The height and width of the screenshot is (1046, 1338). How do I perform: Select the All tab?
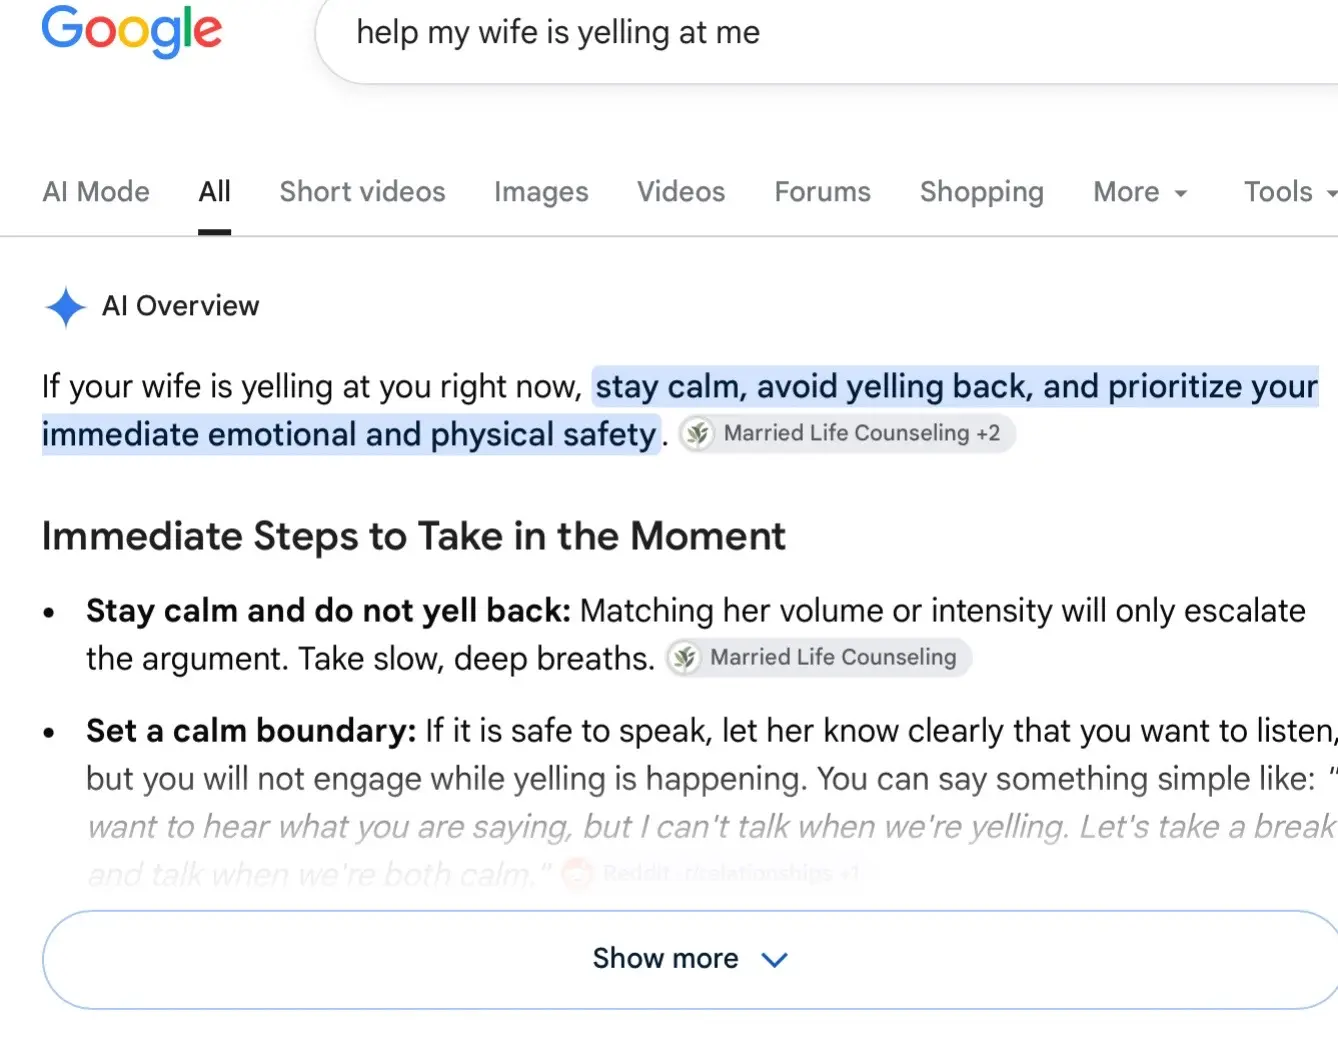(x=214, y=191)
